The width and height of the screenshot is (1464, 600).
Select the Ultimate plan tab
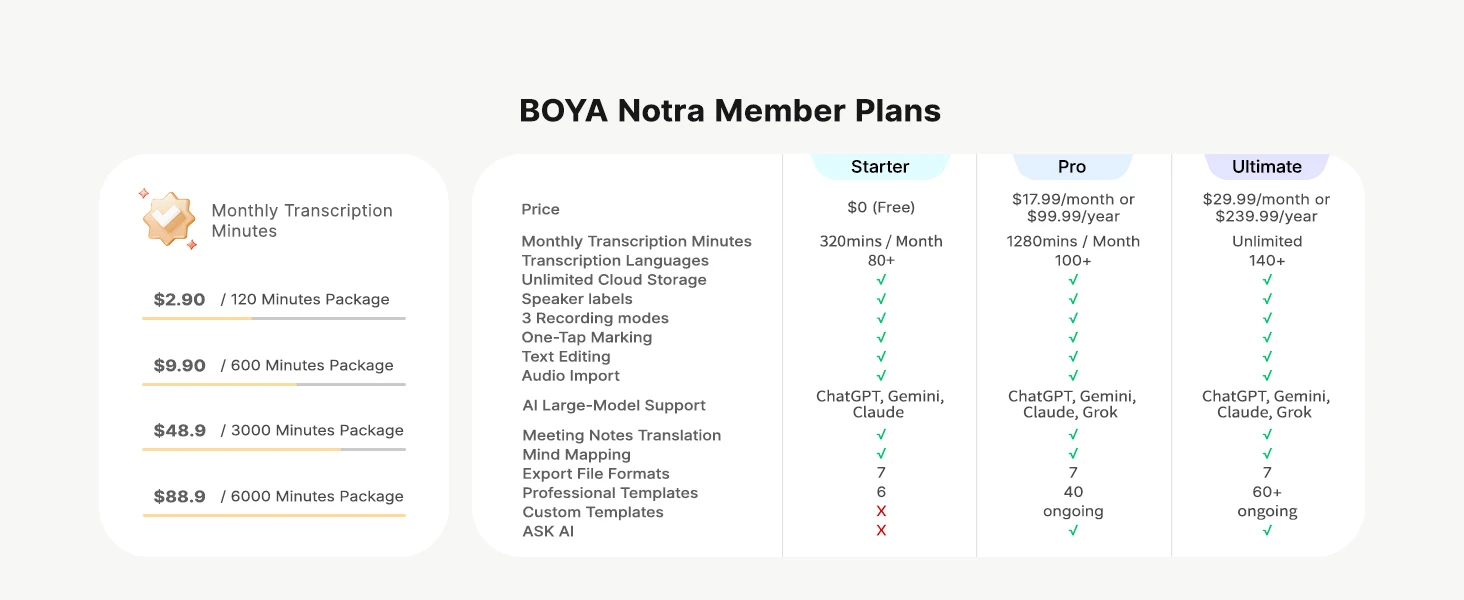(1267, 166)
